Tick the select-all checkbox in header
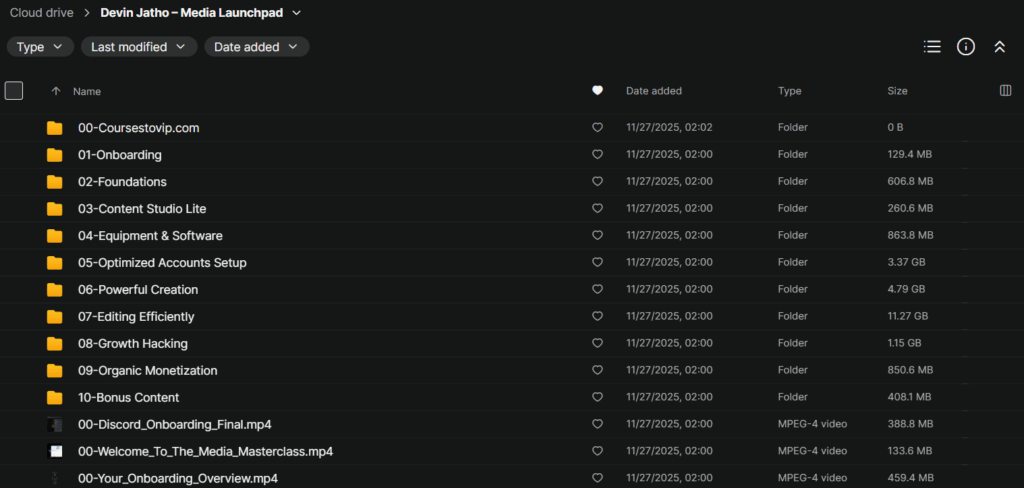Image resolution: width=1024 pixels, height=488 pixels. (14, 91)
